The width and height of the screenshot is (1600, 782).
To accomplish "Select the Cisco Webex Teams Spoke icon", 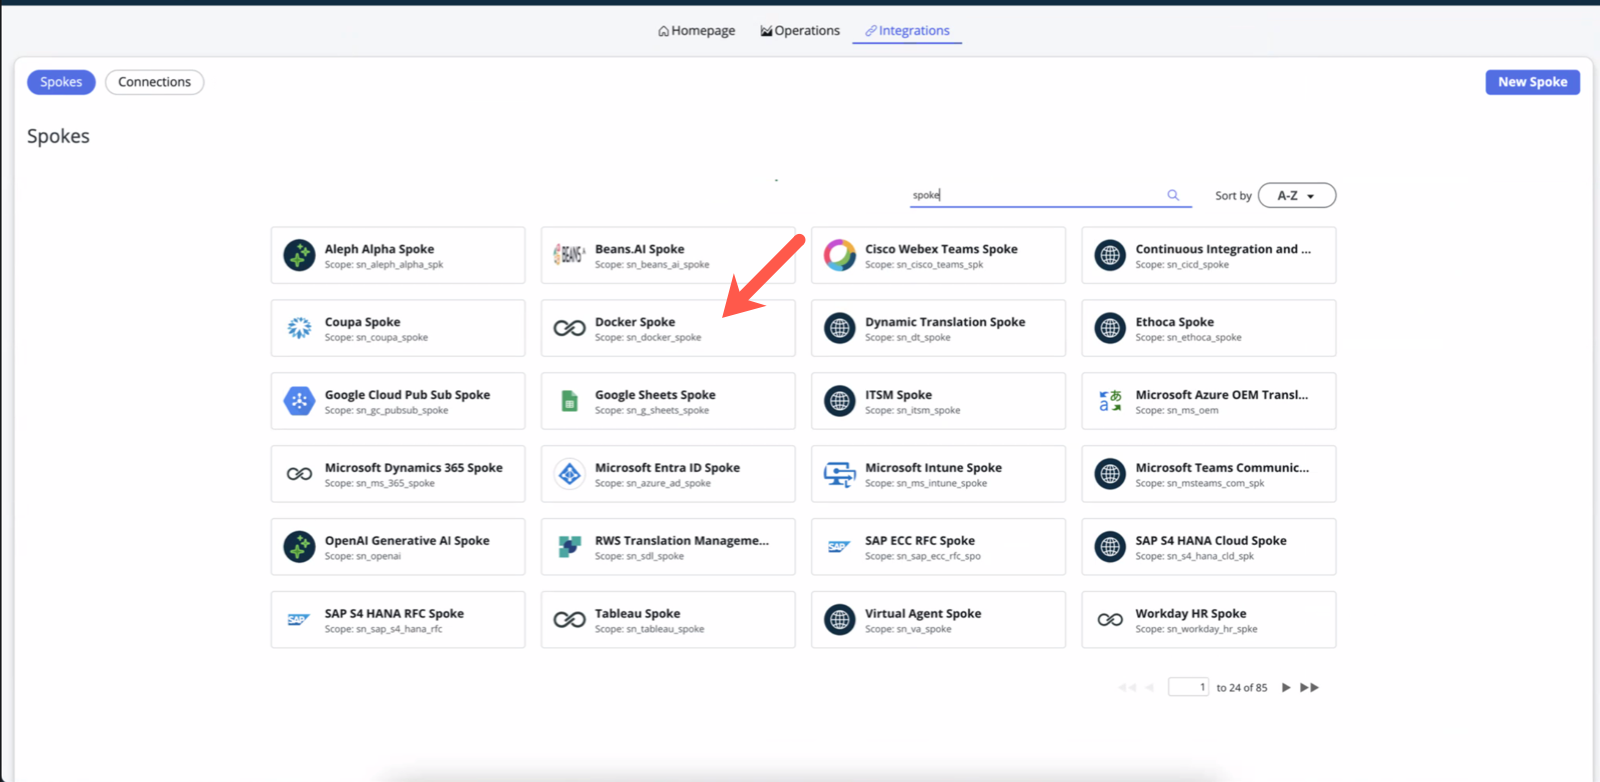I will tap(840, 255).
